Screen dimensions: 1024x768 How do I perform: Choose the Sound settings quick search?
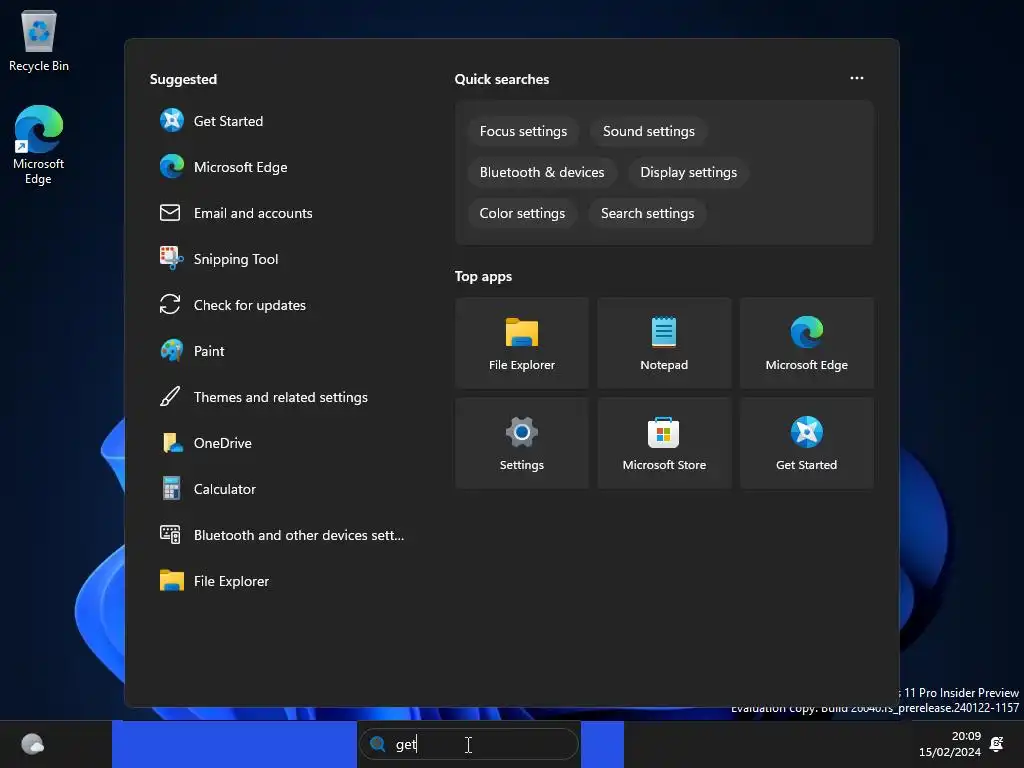(x=648, y=131)
